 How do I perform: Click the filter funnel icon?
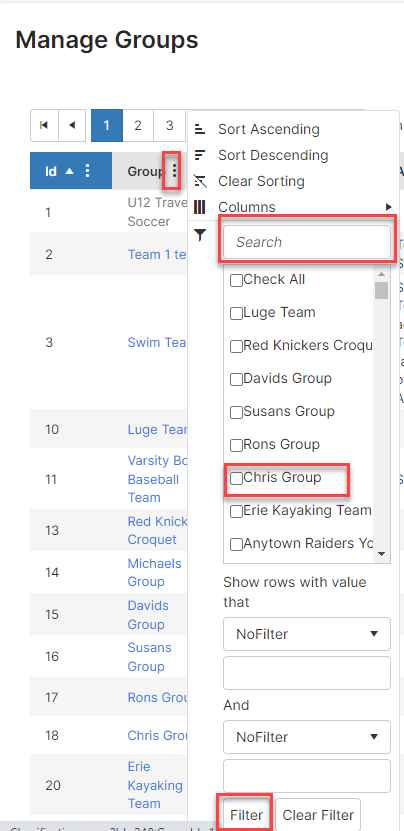click(x=200, y=235)
